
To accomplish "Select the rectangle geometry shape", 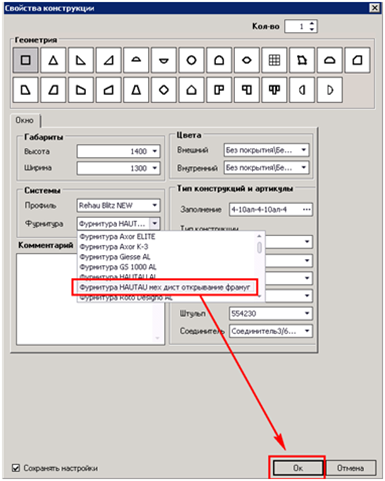I will pos(26,60).
